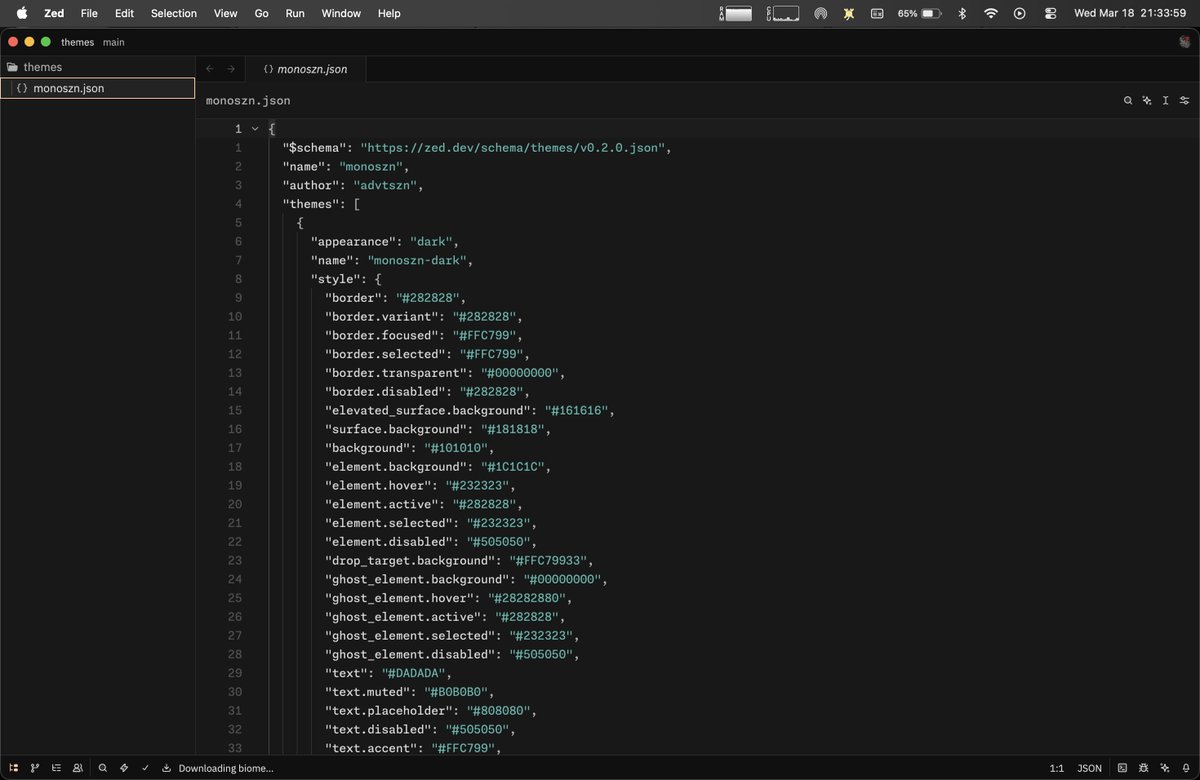Open the Apple menu

[21, 13]
